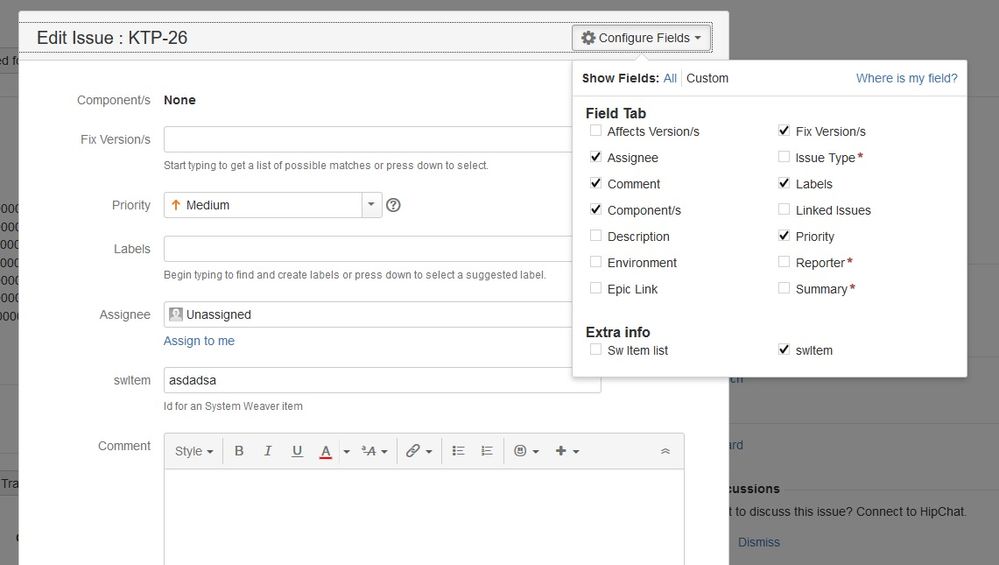Toggle underline formatting in Comment editor
The image size is (999, 565).
(297, 451)
